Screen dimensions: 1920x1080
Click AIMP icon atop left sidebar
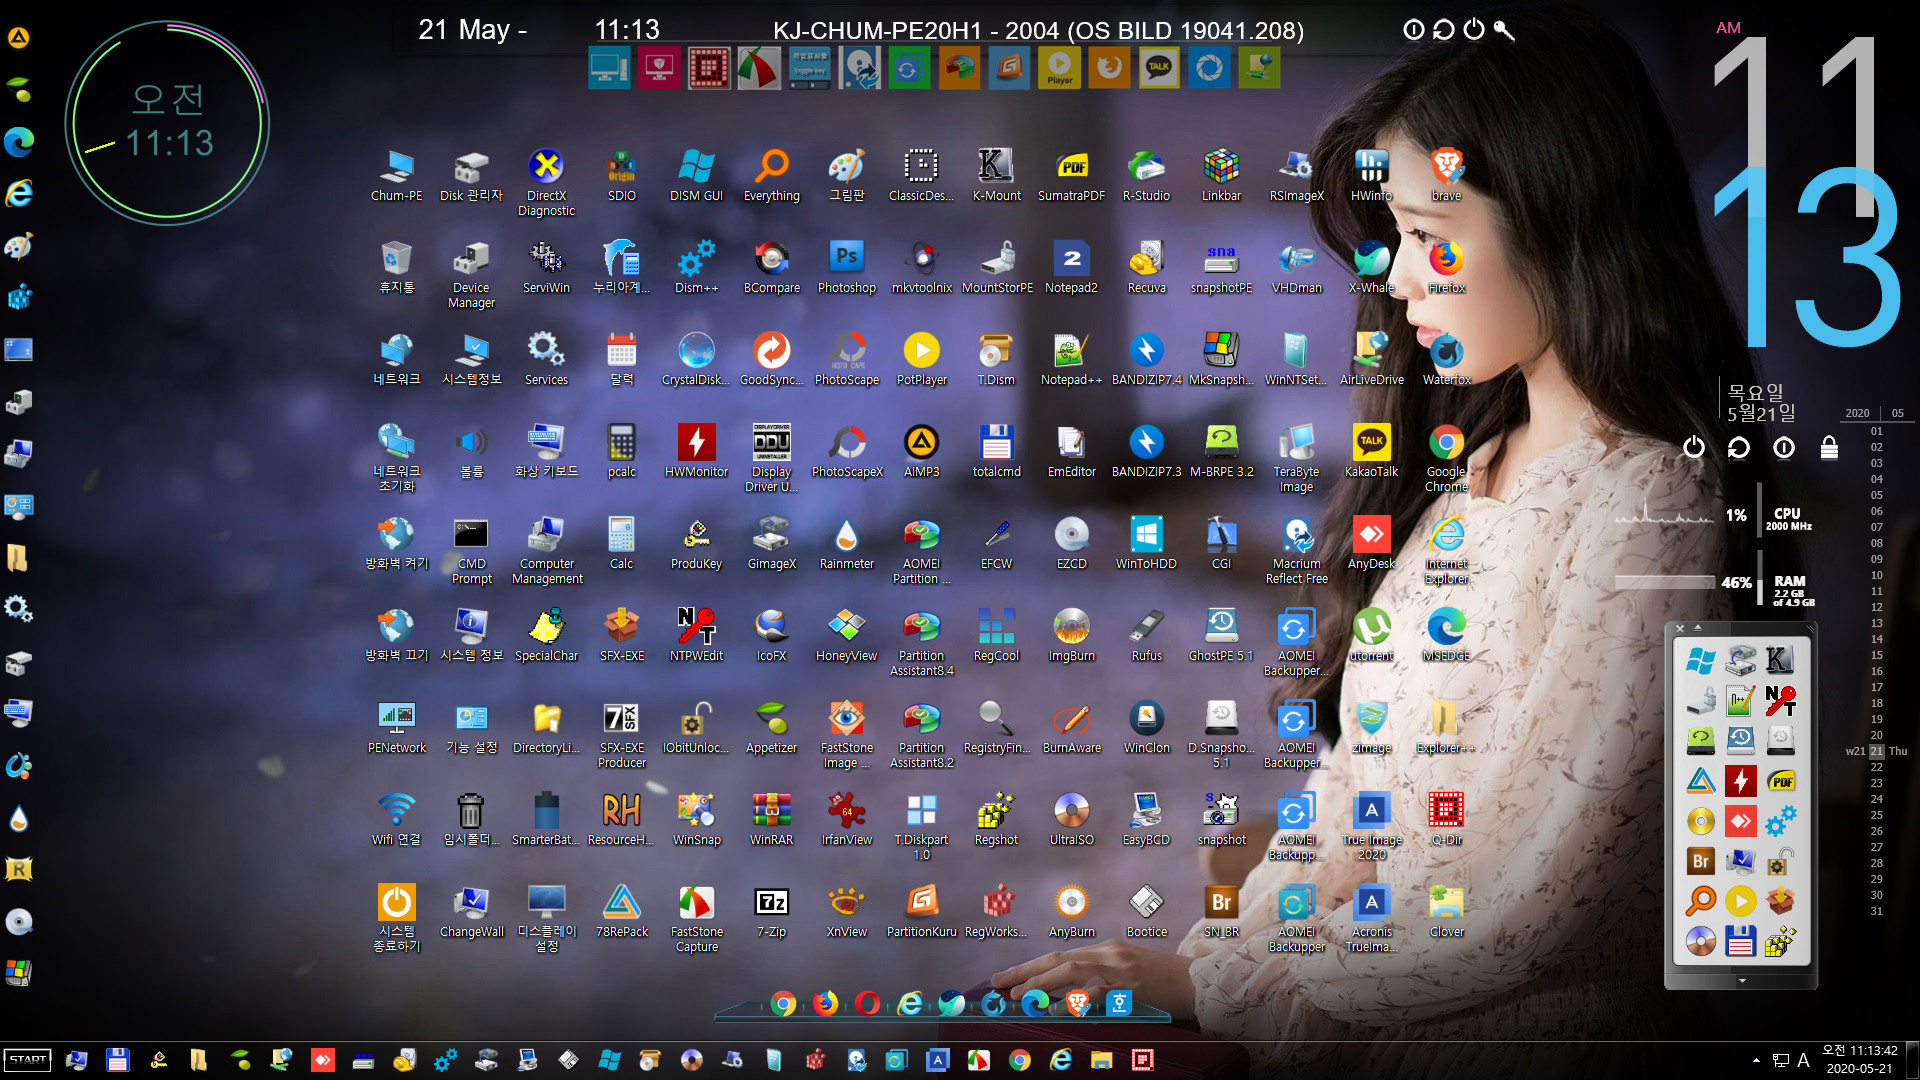point(19,38)
